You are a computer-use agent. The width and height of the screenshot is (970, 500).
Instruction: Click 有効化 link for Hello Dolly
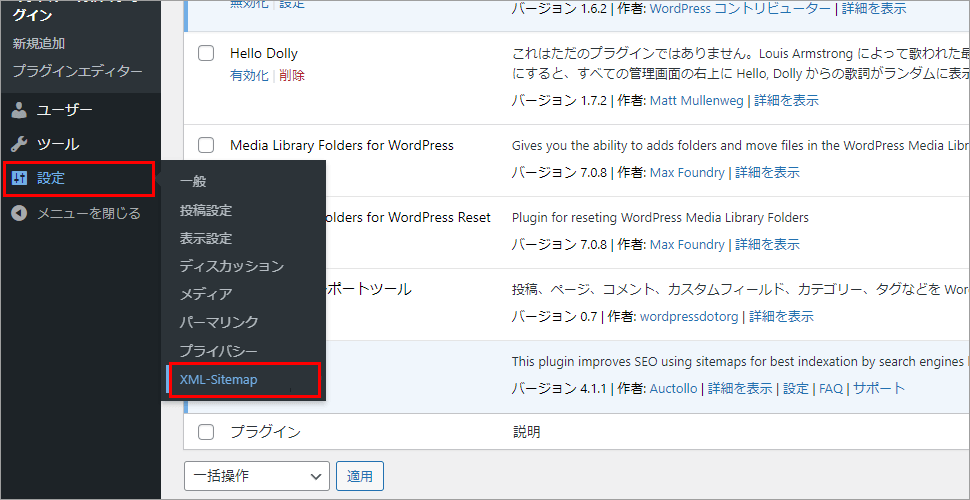[249, 75]
